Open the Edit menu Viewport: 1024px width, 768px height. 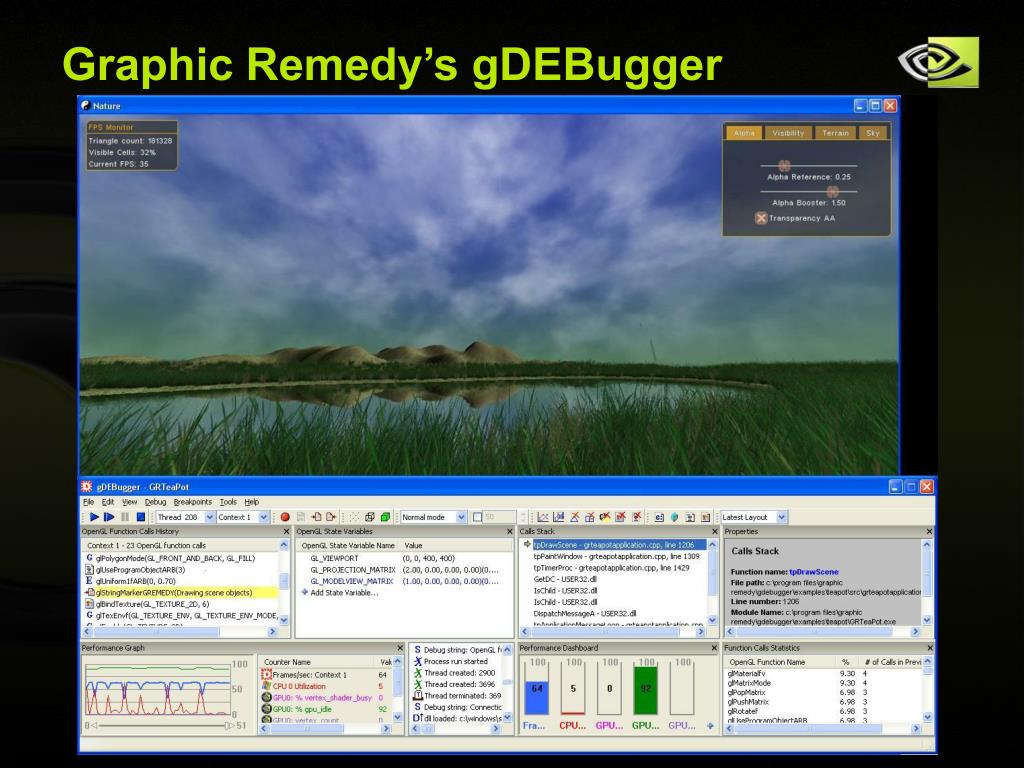(108, 502)
